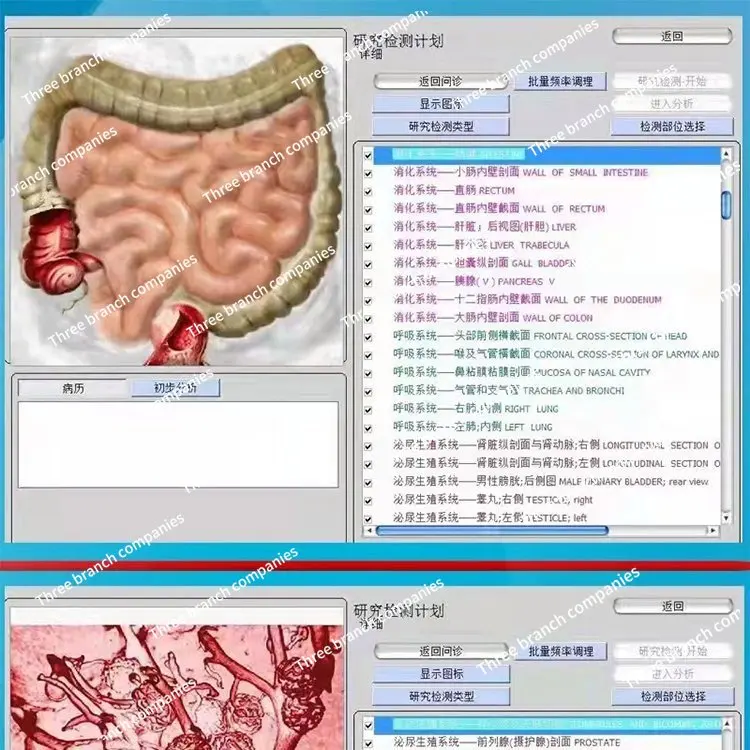The image size is (750, 750).
Task: Click the list's scroll-up arrow
Action: tap(726, 154)
